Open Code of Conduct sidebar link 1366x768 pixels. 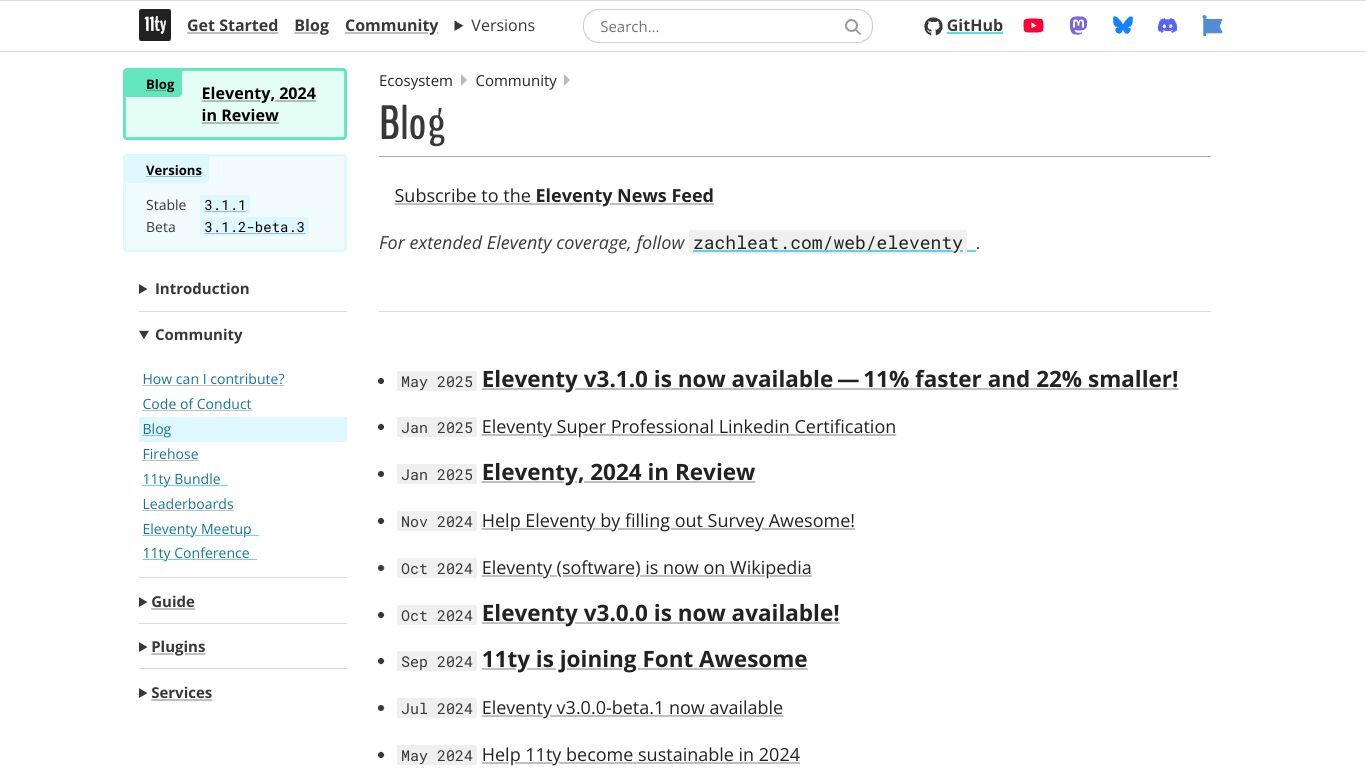[x=197, y=404]
